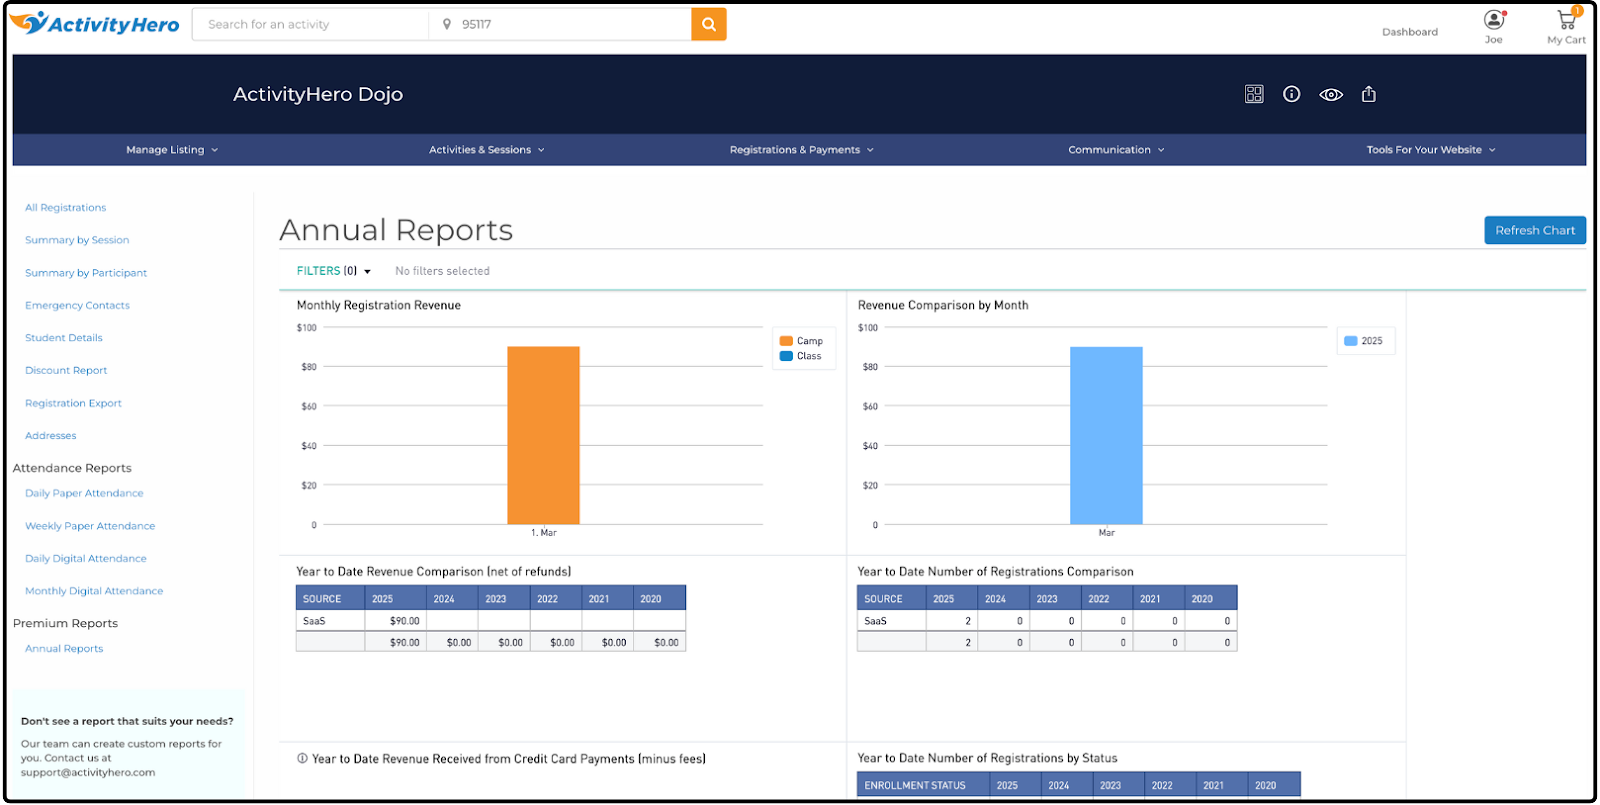Click the orange Camp color swatch
Image resolution: width=1600 pixels, height=805 pixels.
(786, 341)
